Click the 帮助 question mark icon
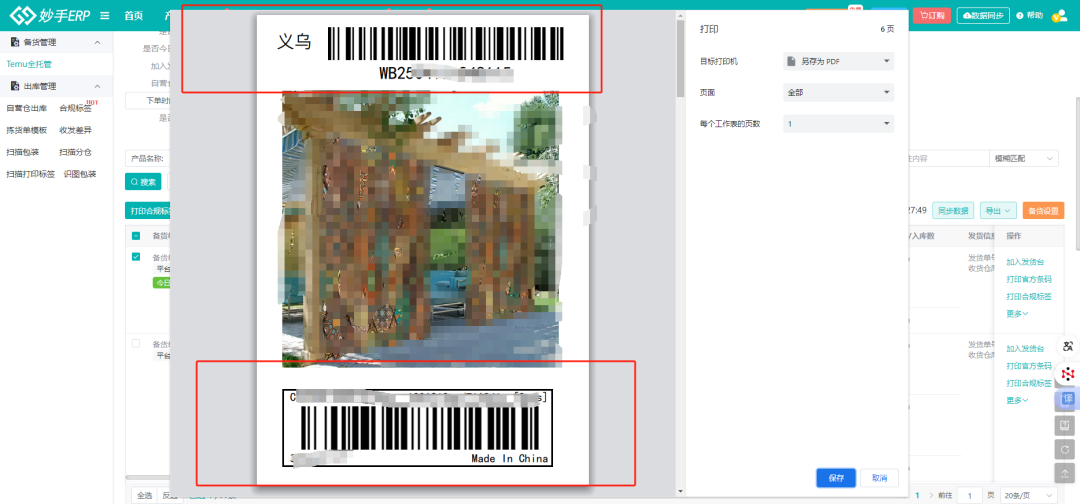This screenshot has width=1080, height=504. click(1019, 15)
